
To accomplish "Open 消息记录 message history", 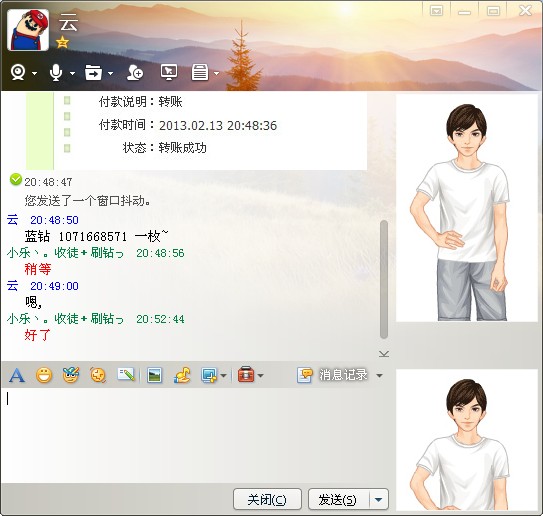I will 333,375.
